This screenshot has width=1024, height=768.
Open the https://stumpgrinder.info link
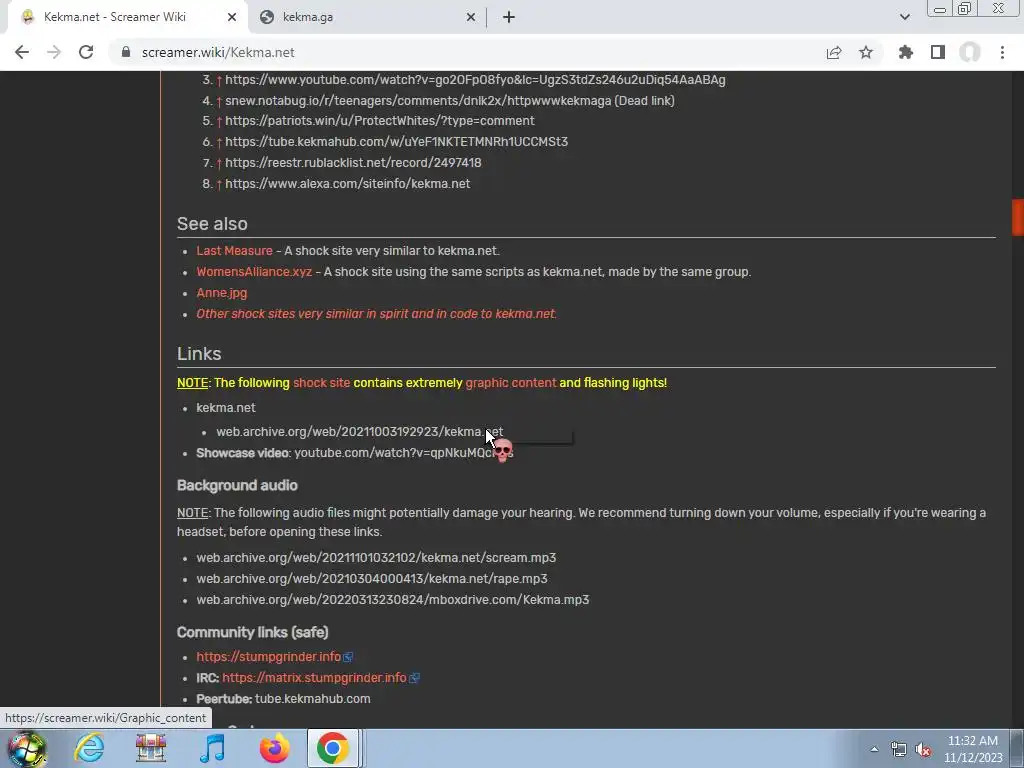coord(268,657)
